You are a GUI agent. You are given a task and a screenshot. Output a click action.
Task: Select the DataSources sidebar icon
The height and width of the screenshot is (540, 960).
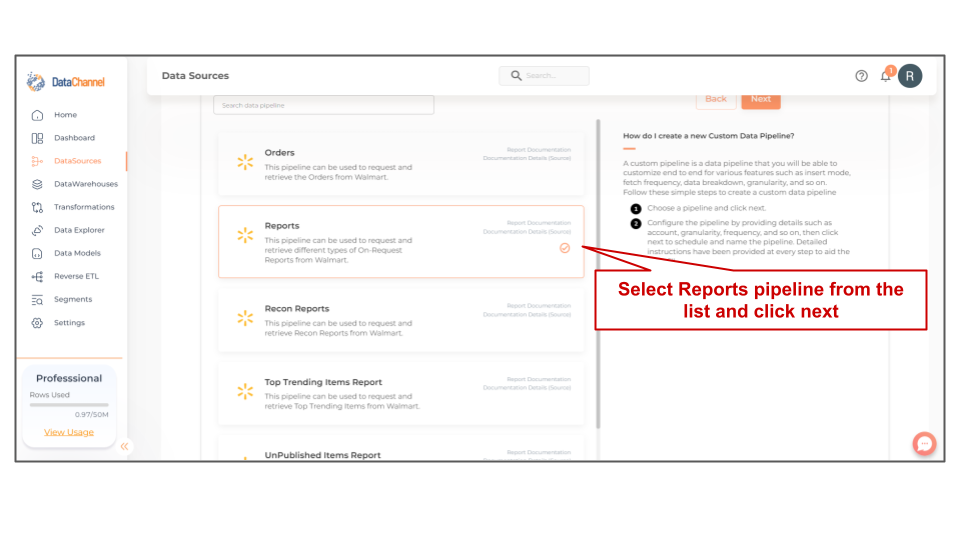tap(37, 161)
